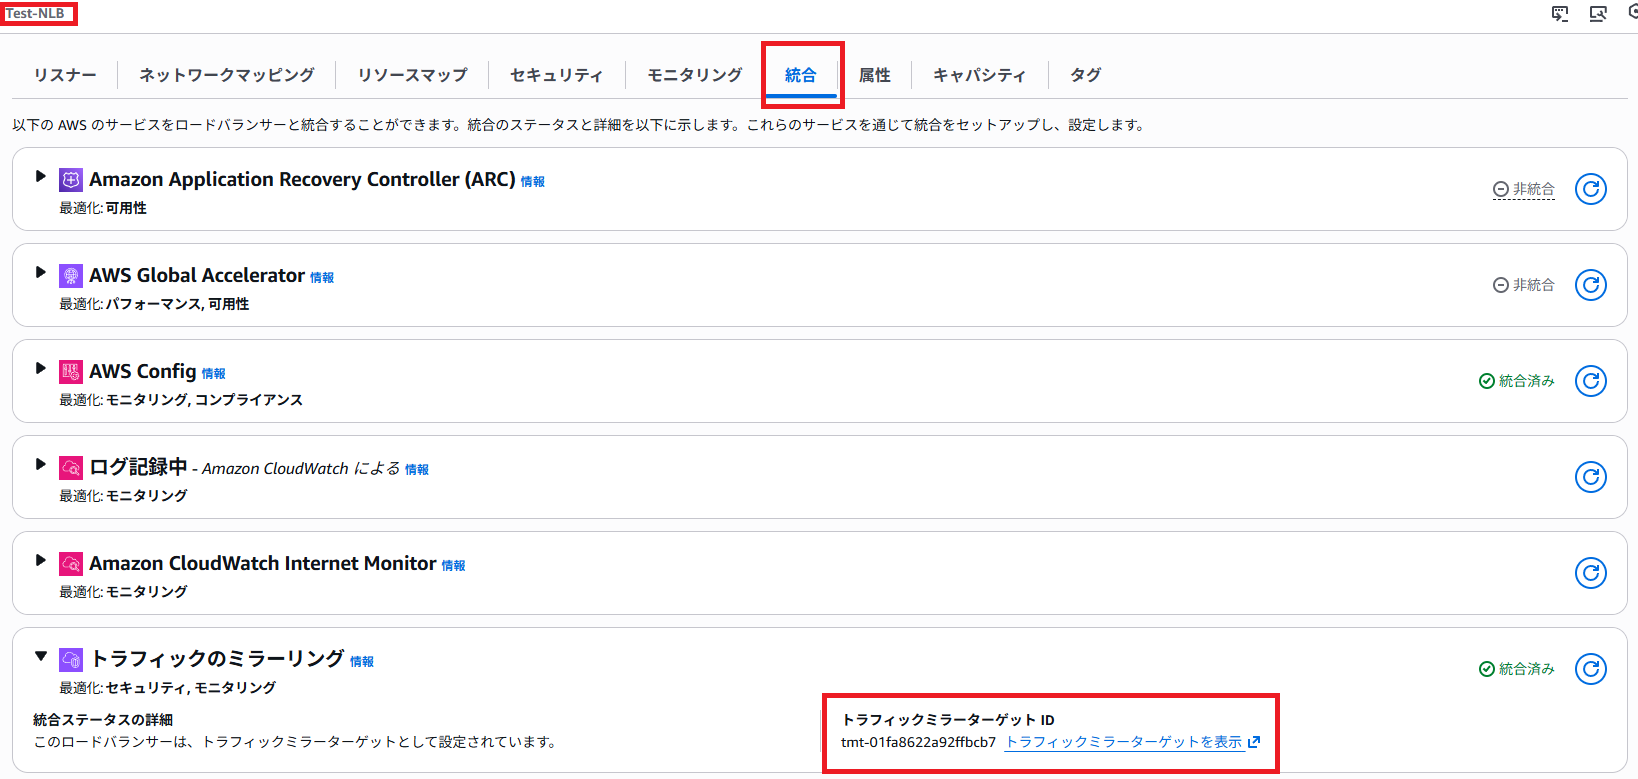
Task: Open 情報 link beside トラフィックのミラーリング
Action: point(362,662)
